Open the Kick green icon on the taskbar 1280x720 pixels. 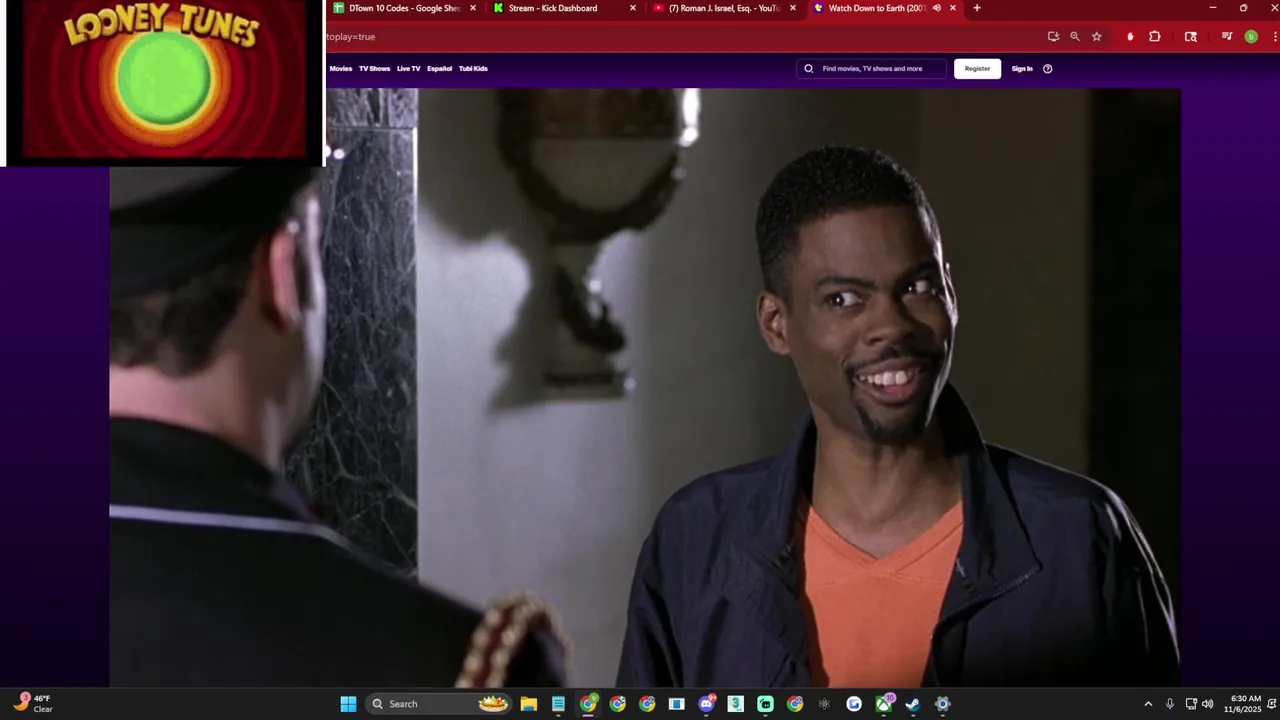[x=765, y=704]
